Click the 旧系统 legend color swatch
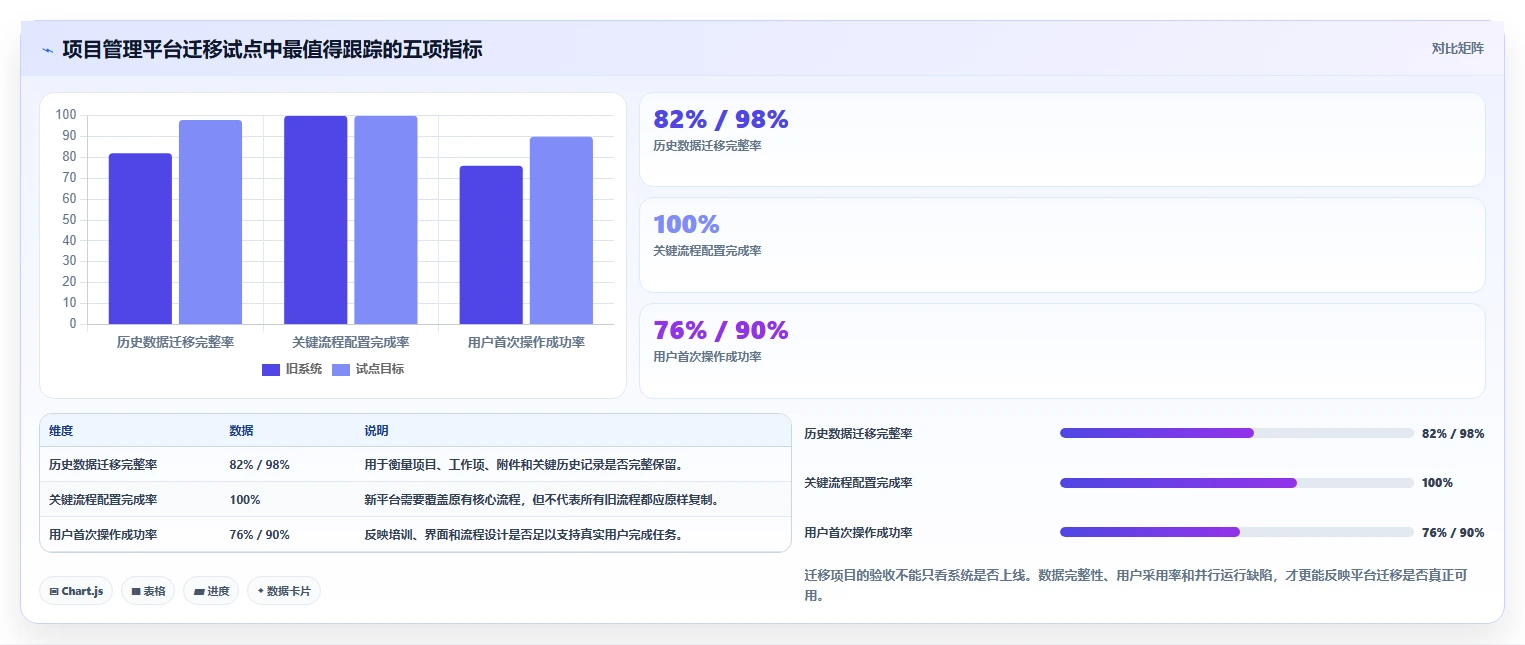Screen dimensions: 1525x645 coord(271,369)
